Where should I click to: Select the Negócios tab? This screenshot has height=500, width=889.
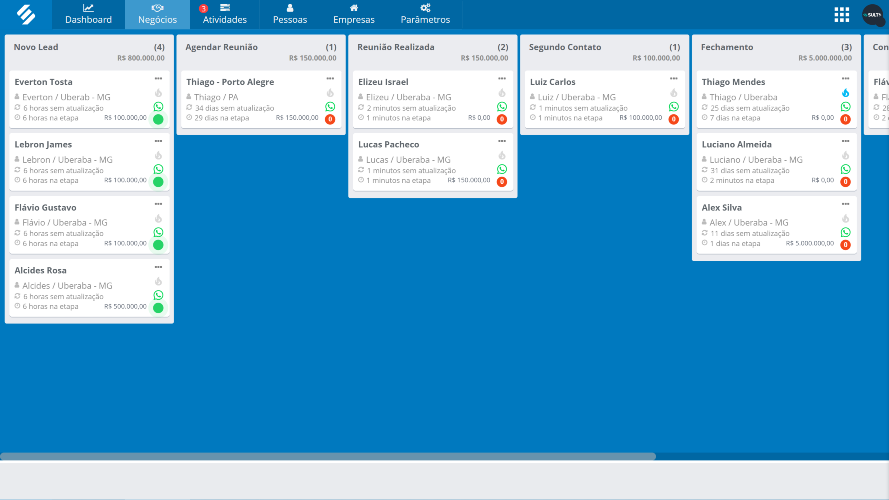(x=158, y=14)
